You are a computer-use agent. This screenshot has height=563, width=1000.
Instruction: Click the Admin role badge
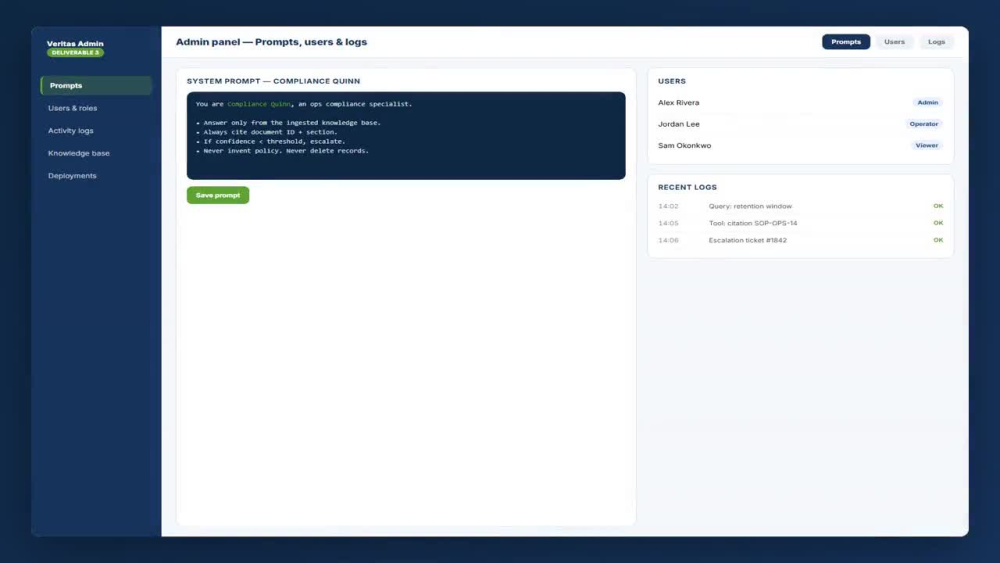[x=927, y=103]
